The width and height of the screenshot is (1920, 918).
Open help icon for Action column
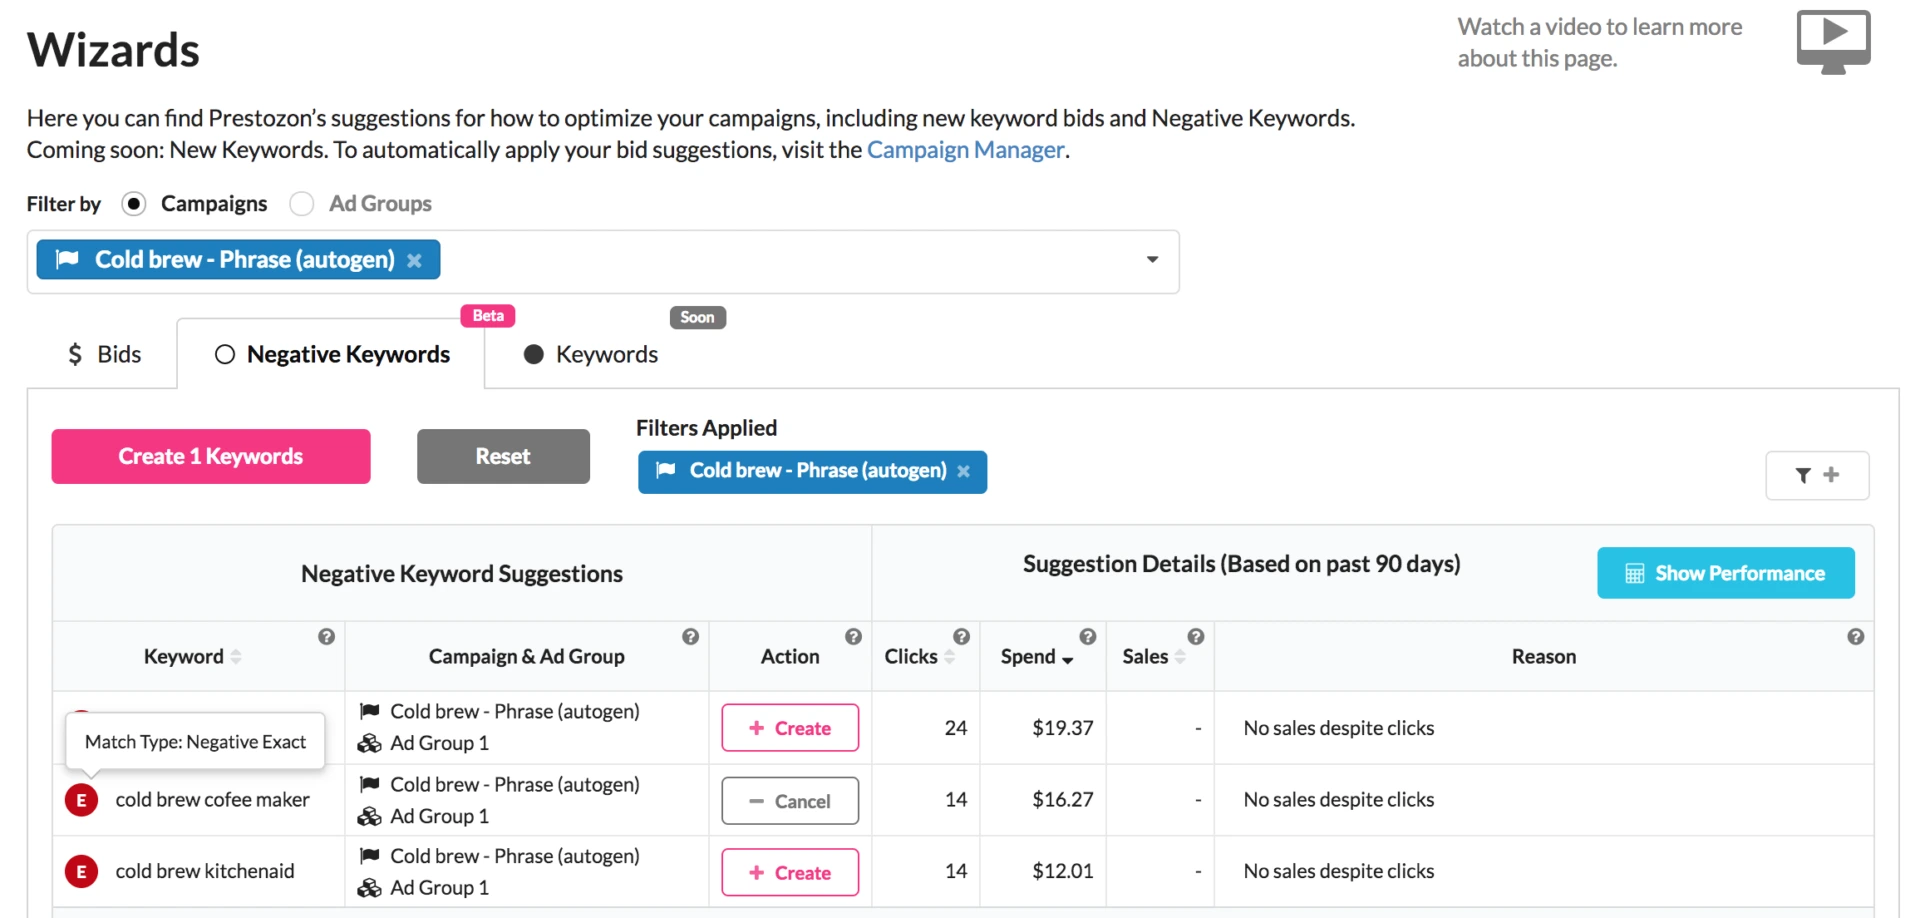(x=853, y=637)
